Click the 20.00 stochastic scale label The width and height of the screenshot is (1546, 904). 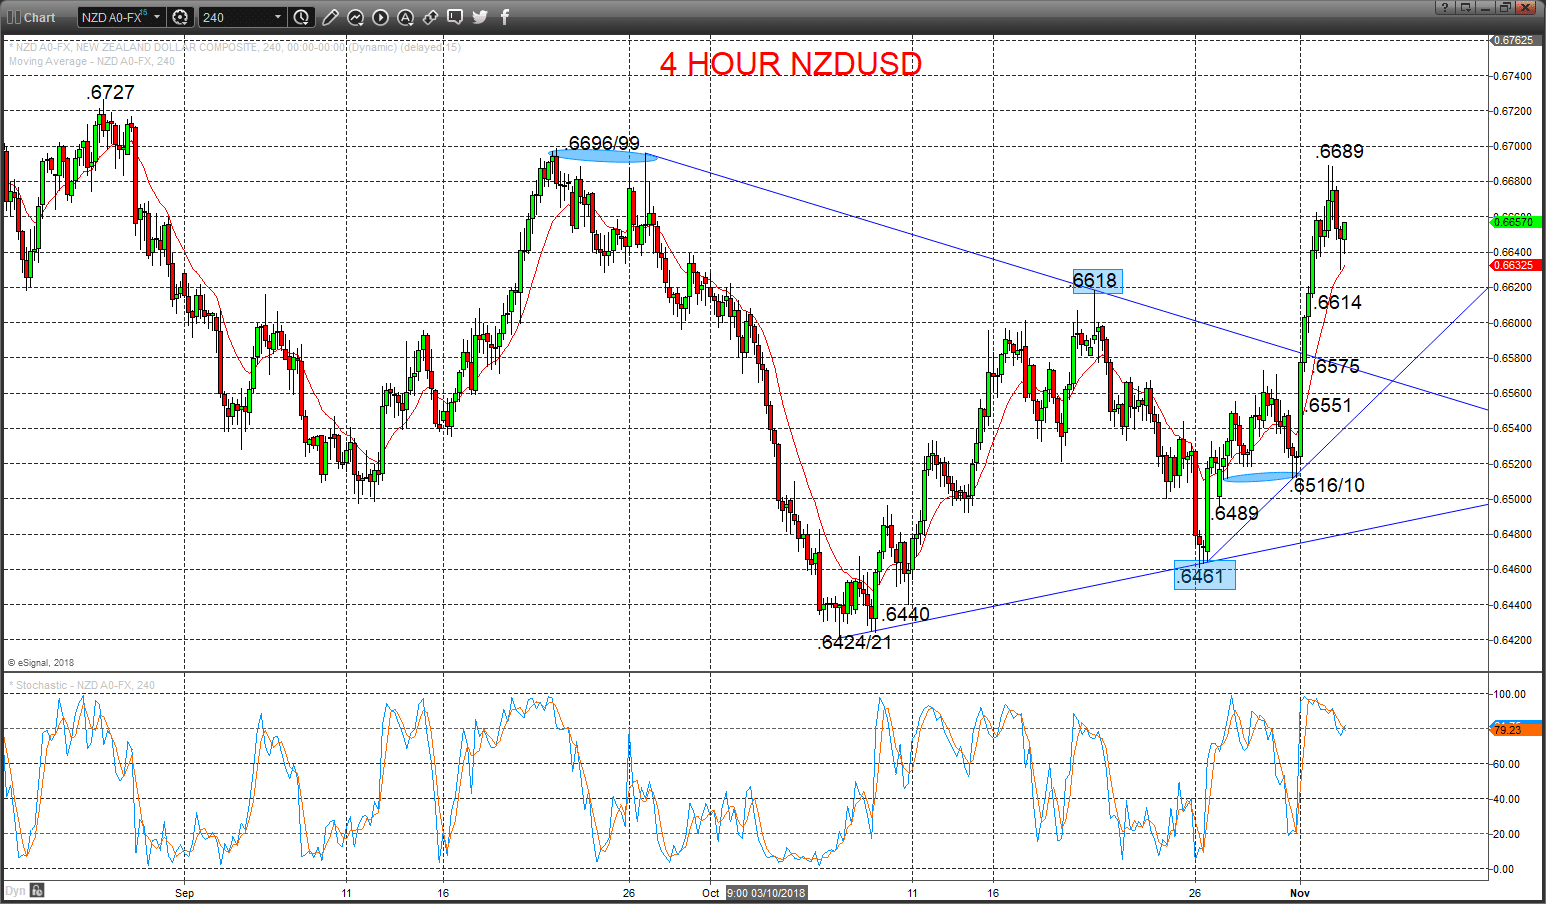point(1508,834)
